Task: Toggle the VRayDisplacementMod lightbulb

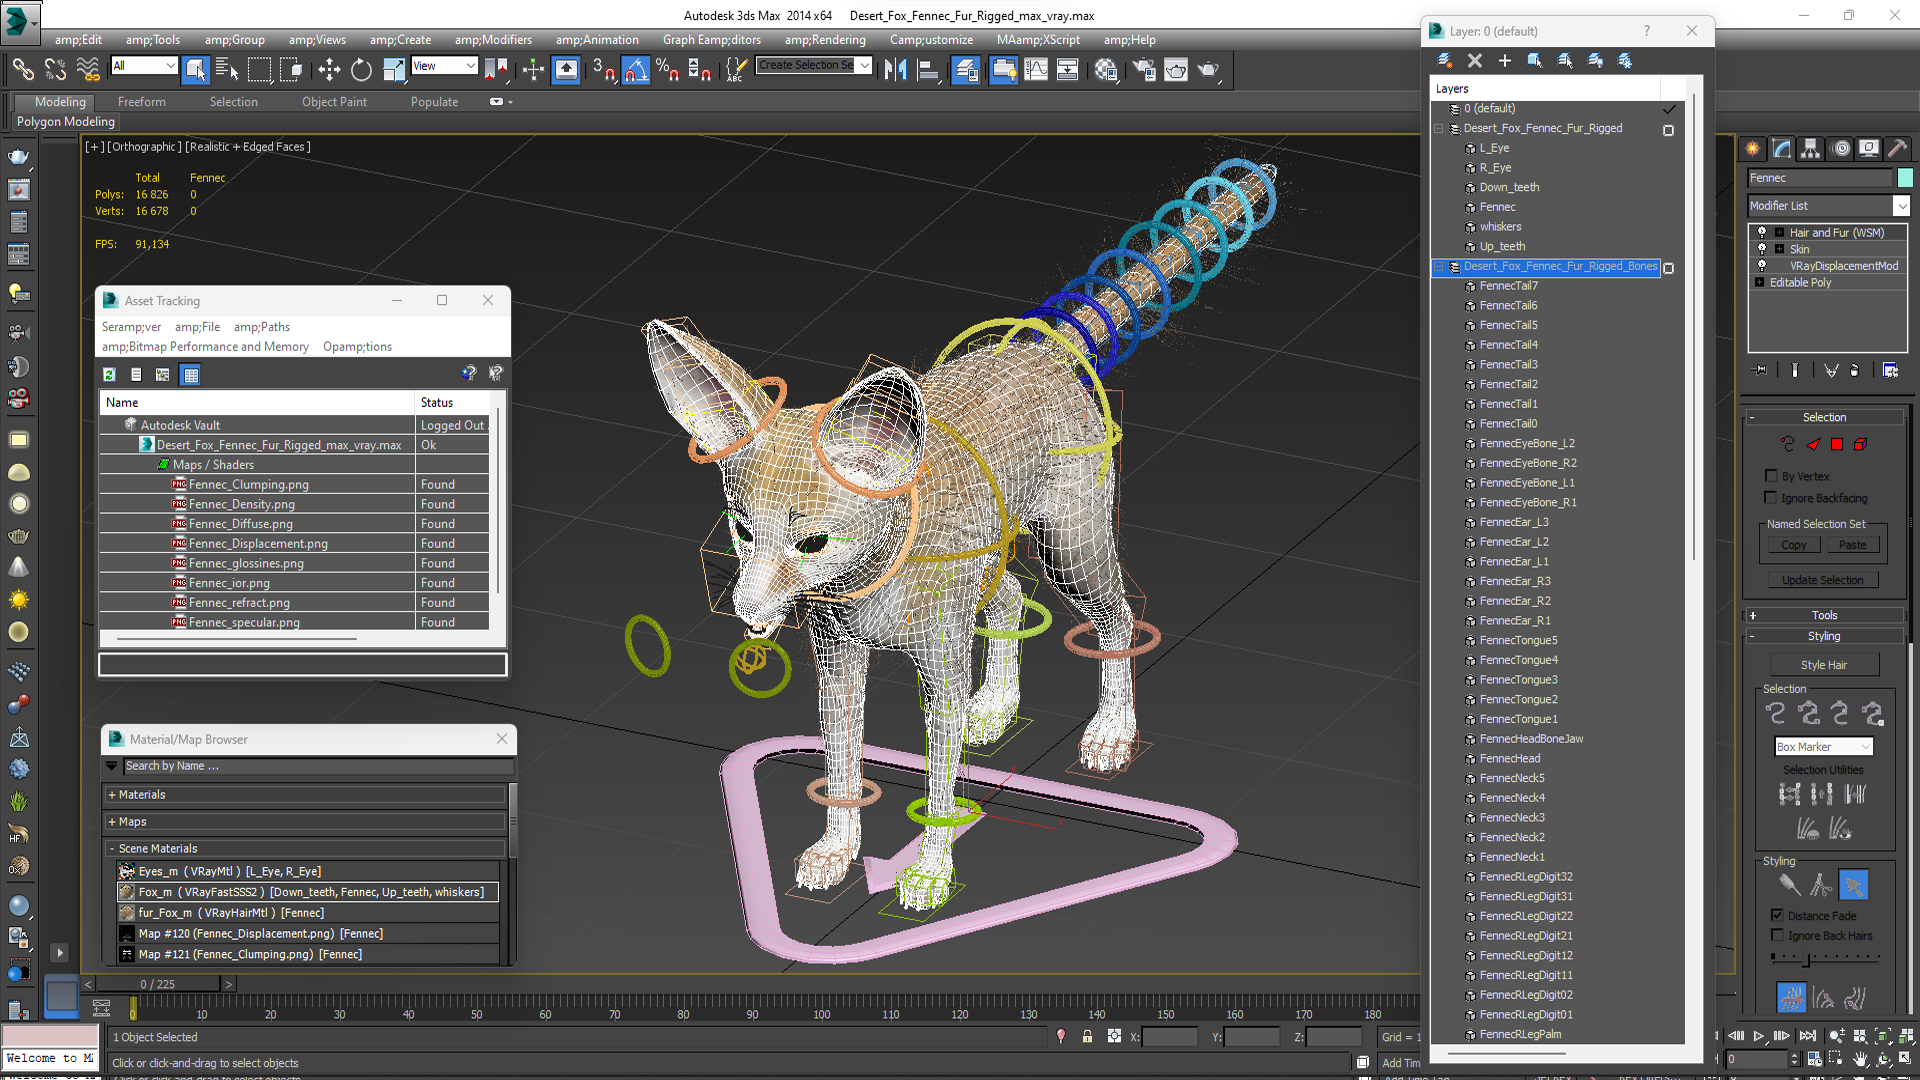Action: click(x=1762, y=266)
